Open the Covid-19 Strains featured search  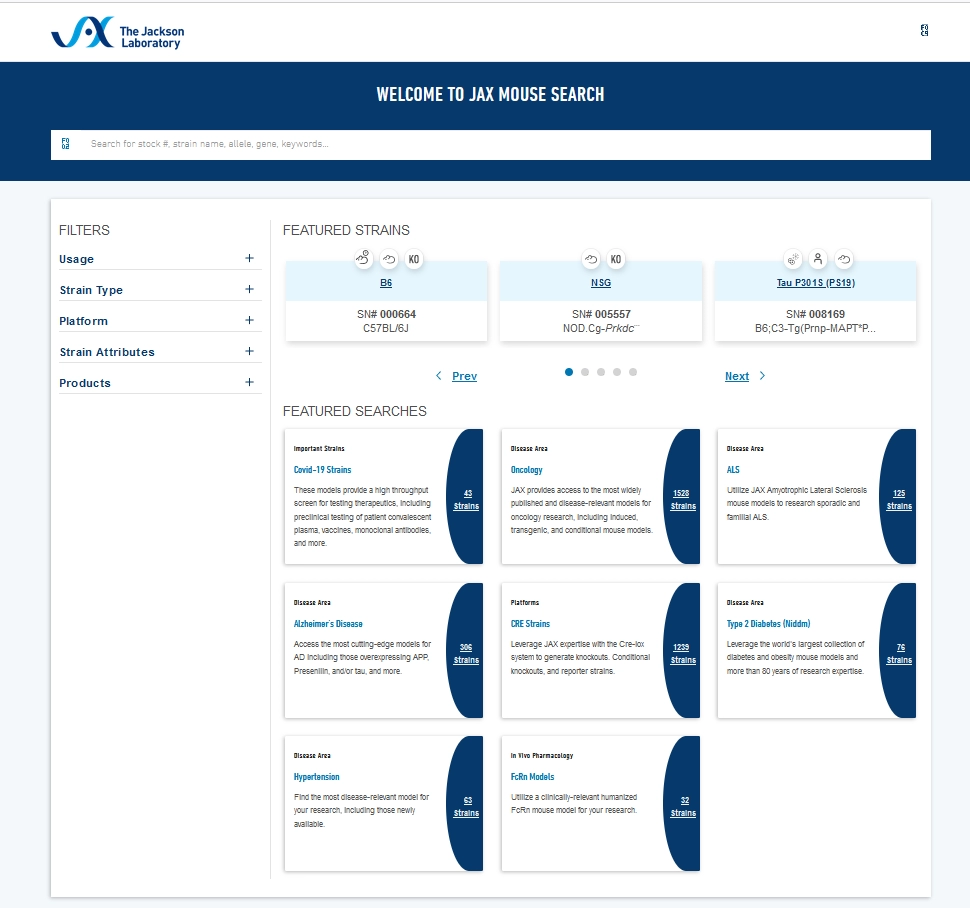[322, 469]
